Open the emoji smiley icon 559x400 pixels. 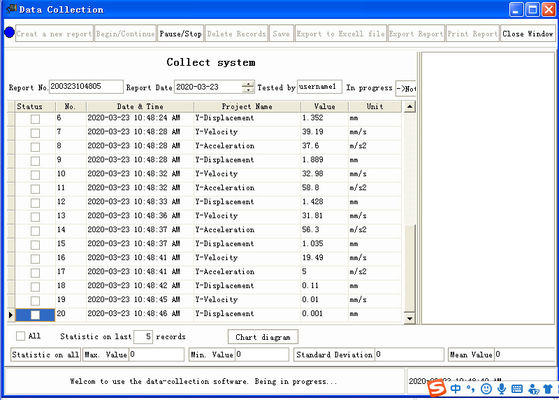click(486, 389)
